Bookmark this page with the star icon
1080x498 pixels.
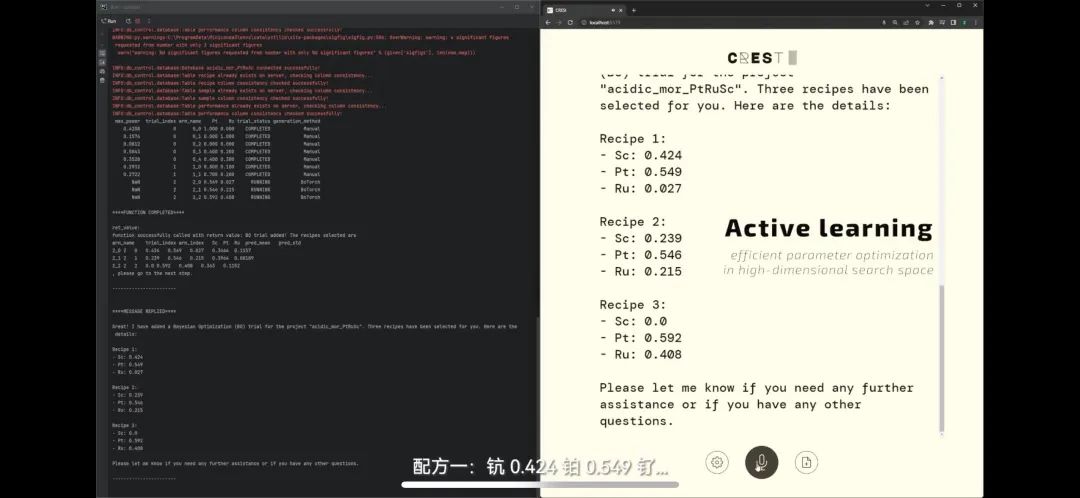(917, 22)
